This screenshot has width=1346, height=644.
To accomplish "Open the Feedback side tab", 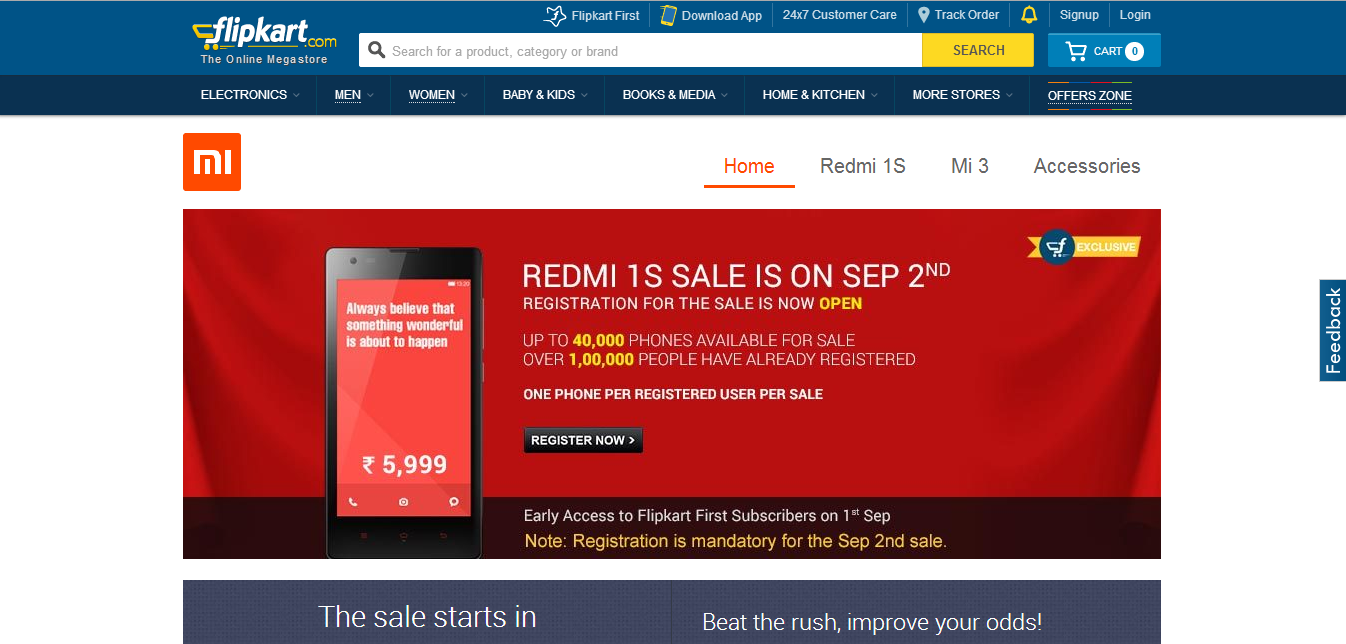I will point(1333,330).
